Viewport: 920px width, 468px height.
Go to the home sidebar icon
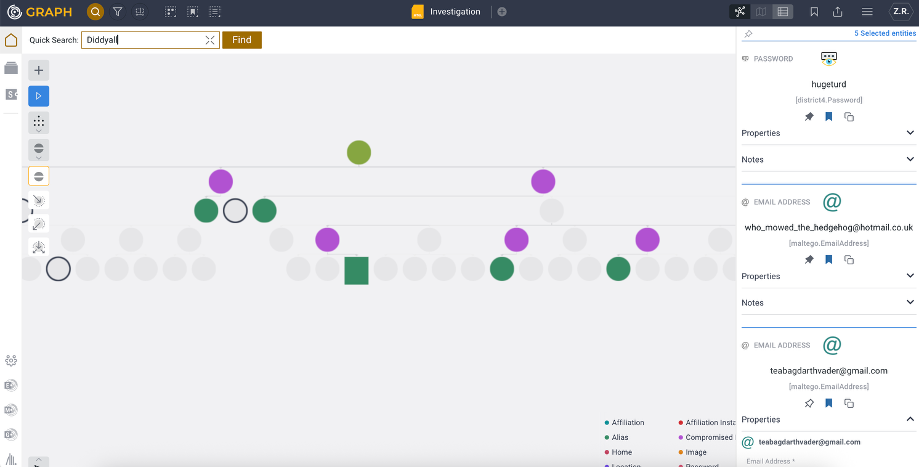[x=11, y=40]
